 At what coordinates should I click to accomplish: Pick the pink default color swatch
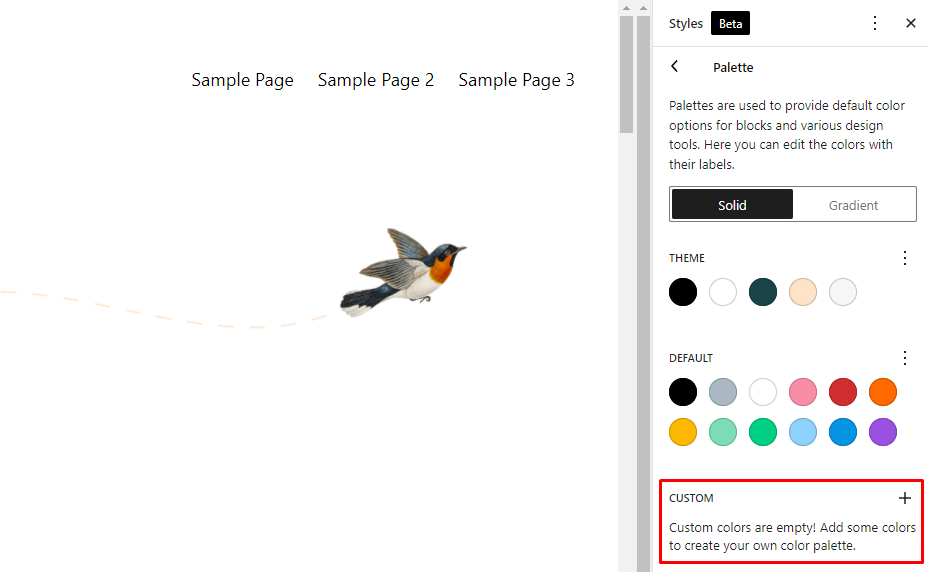803,392
